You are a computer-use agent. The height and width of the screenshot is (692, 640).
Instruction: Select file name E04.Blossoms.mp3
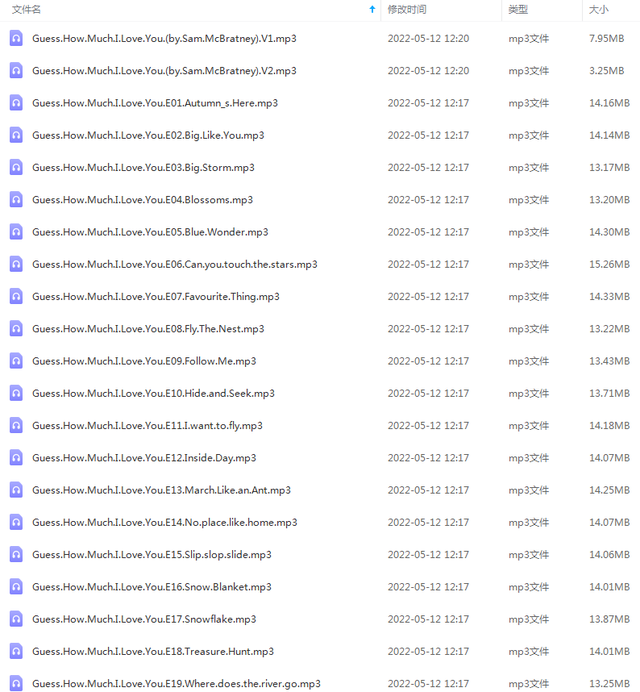[x=143, y=200]
